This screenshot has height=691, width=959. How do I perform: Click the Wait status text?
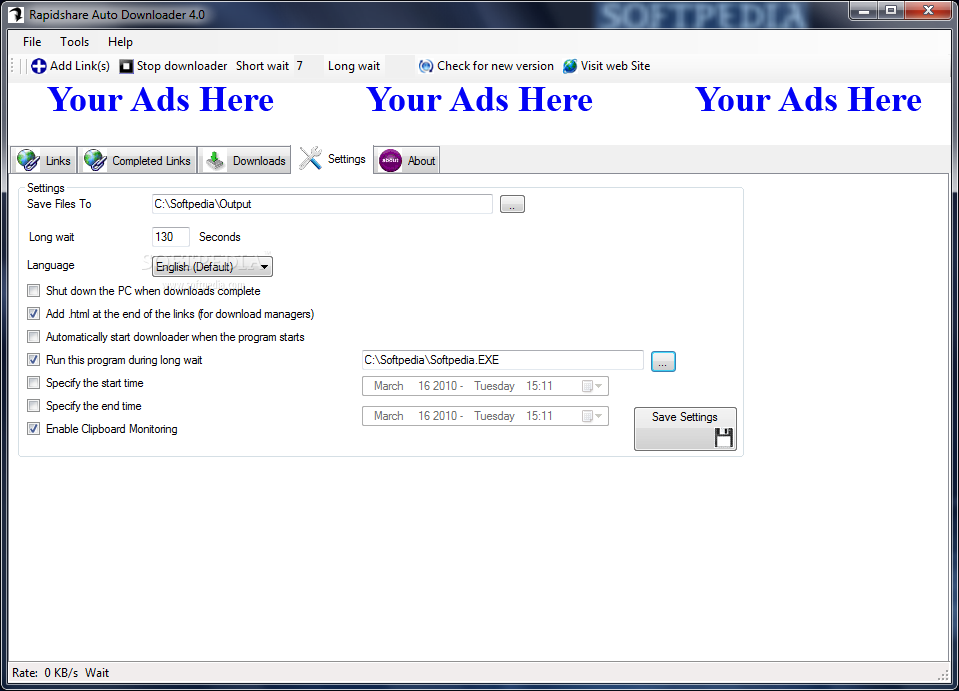(97, 673)
